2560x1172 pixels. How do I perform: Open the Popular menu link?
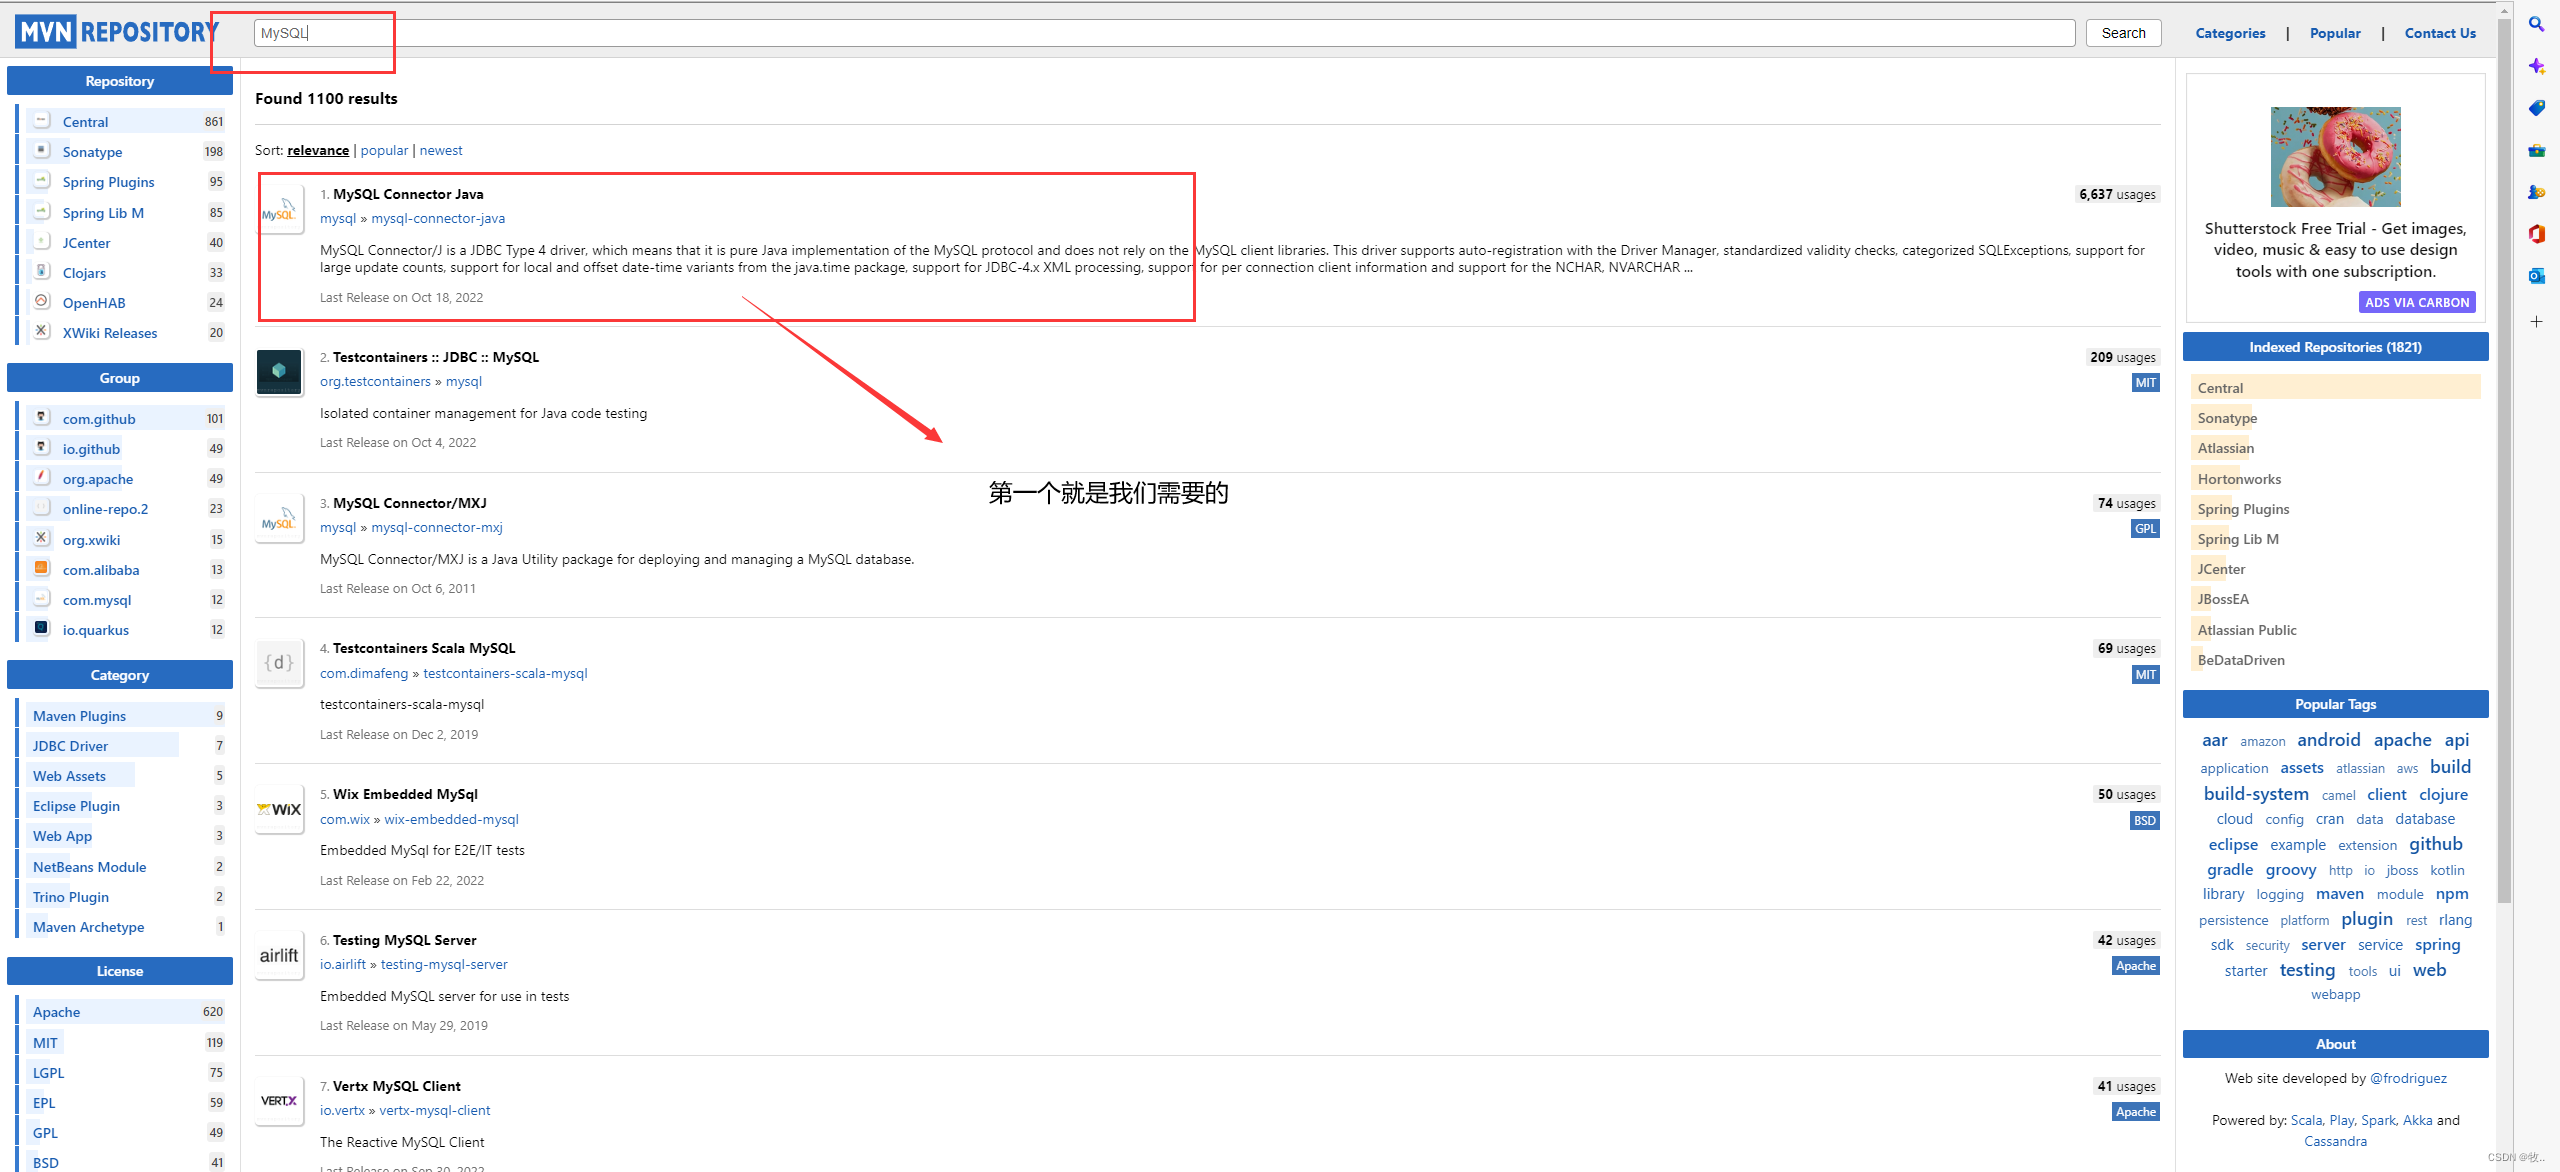[x=2335, y=33]
